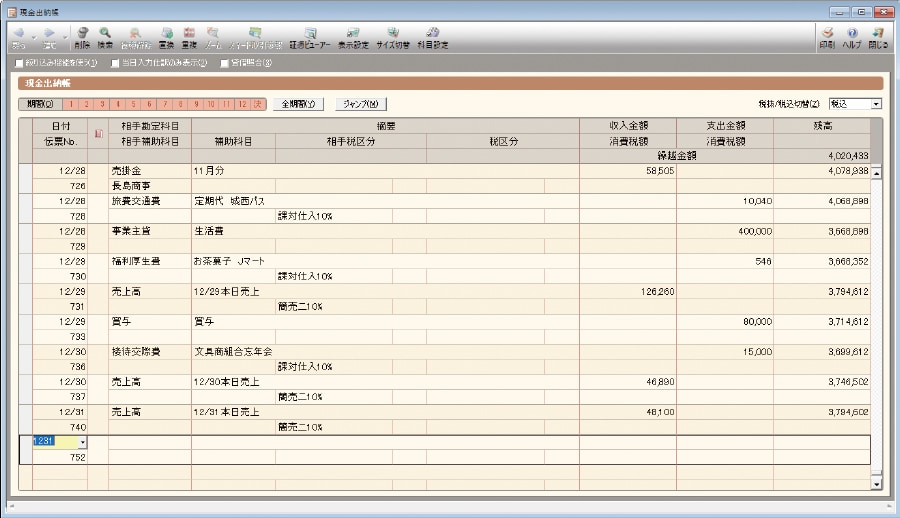The height and width of the screenshot is (518, 900).
Task: Open 表示設定 display settings
Action: pos(353,37)
